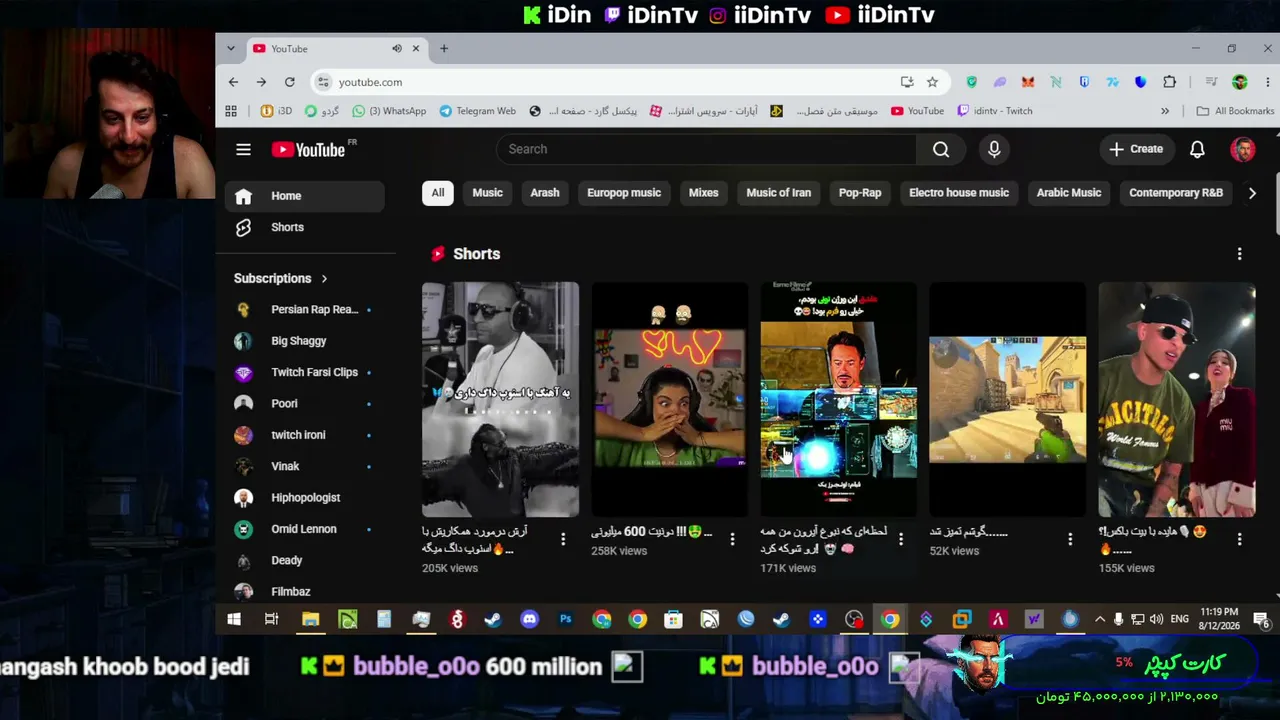Toggle the system tray microphone icon
The image size is (1280, 720).
pyautogui.click(x=1118, y=620)
